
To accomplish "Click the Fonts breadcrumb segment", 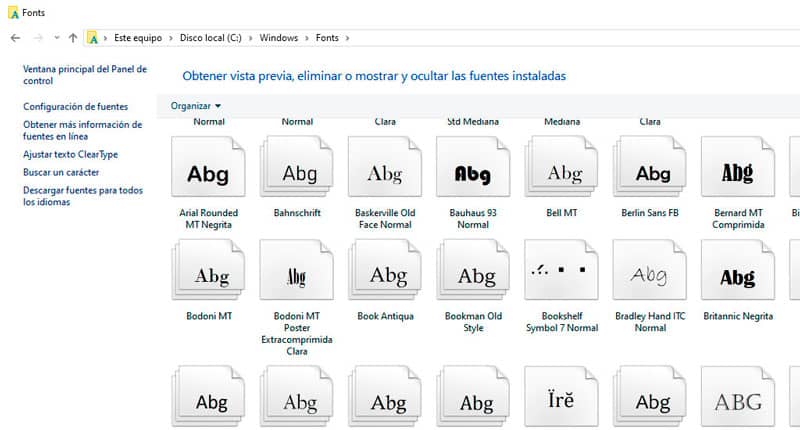I will (x=327, y=38).
